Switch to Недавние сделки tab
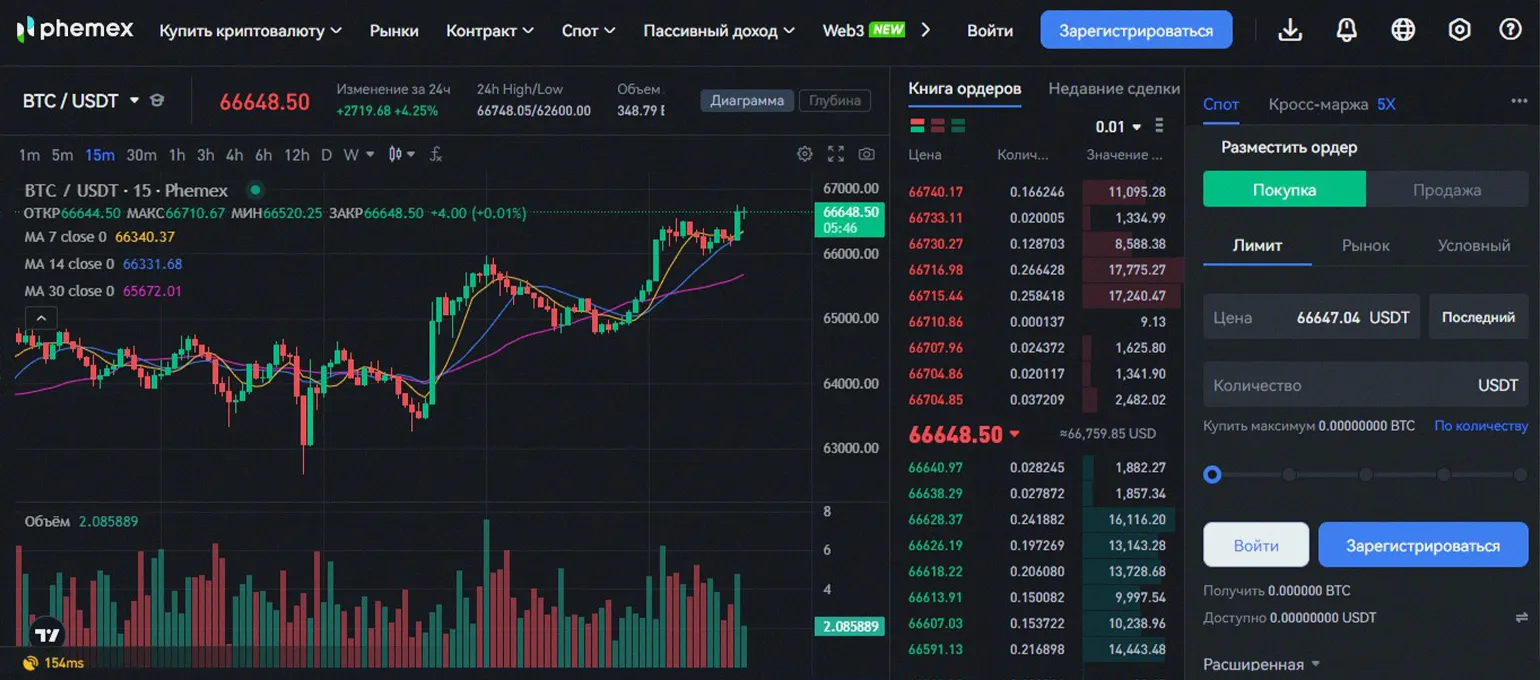This screenshot has width=1540, height=680. pos(1113,89)
